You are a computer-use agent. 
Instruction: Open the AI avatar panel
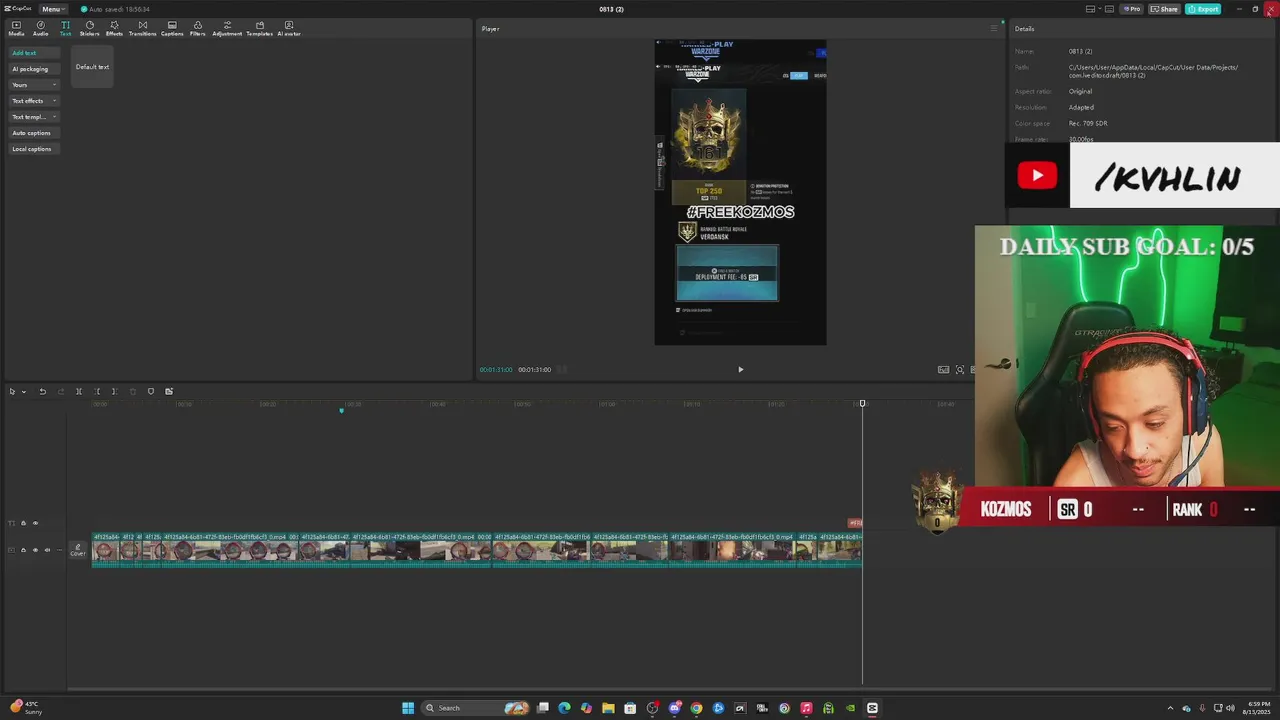289,28
